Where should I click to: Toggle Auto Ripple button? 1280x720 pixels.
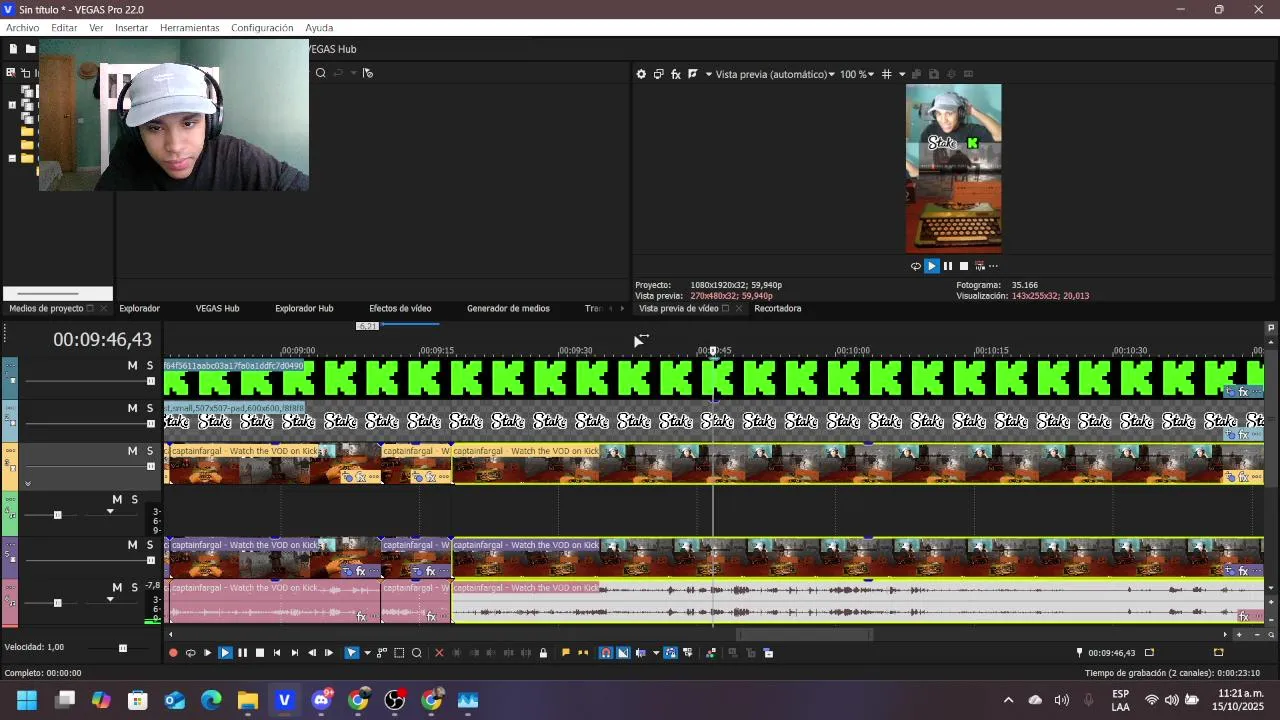pos(641,653)
